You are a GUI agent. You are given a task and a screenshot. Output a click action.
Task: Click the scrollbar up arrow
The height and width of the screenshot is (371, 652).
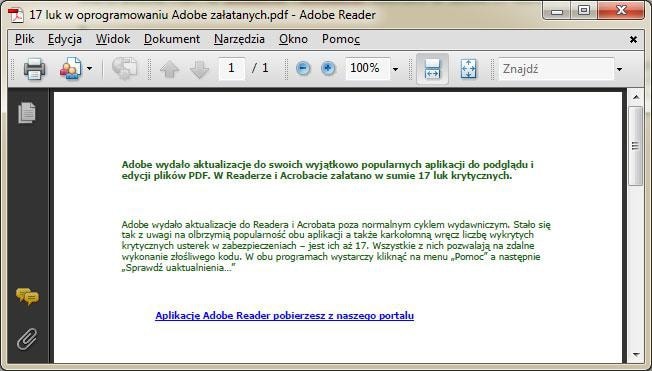pyautogui.click(x=636, y=97)
